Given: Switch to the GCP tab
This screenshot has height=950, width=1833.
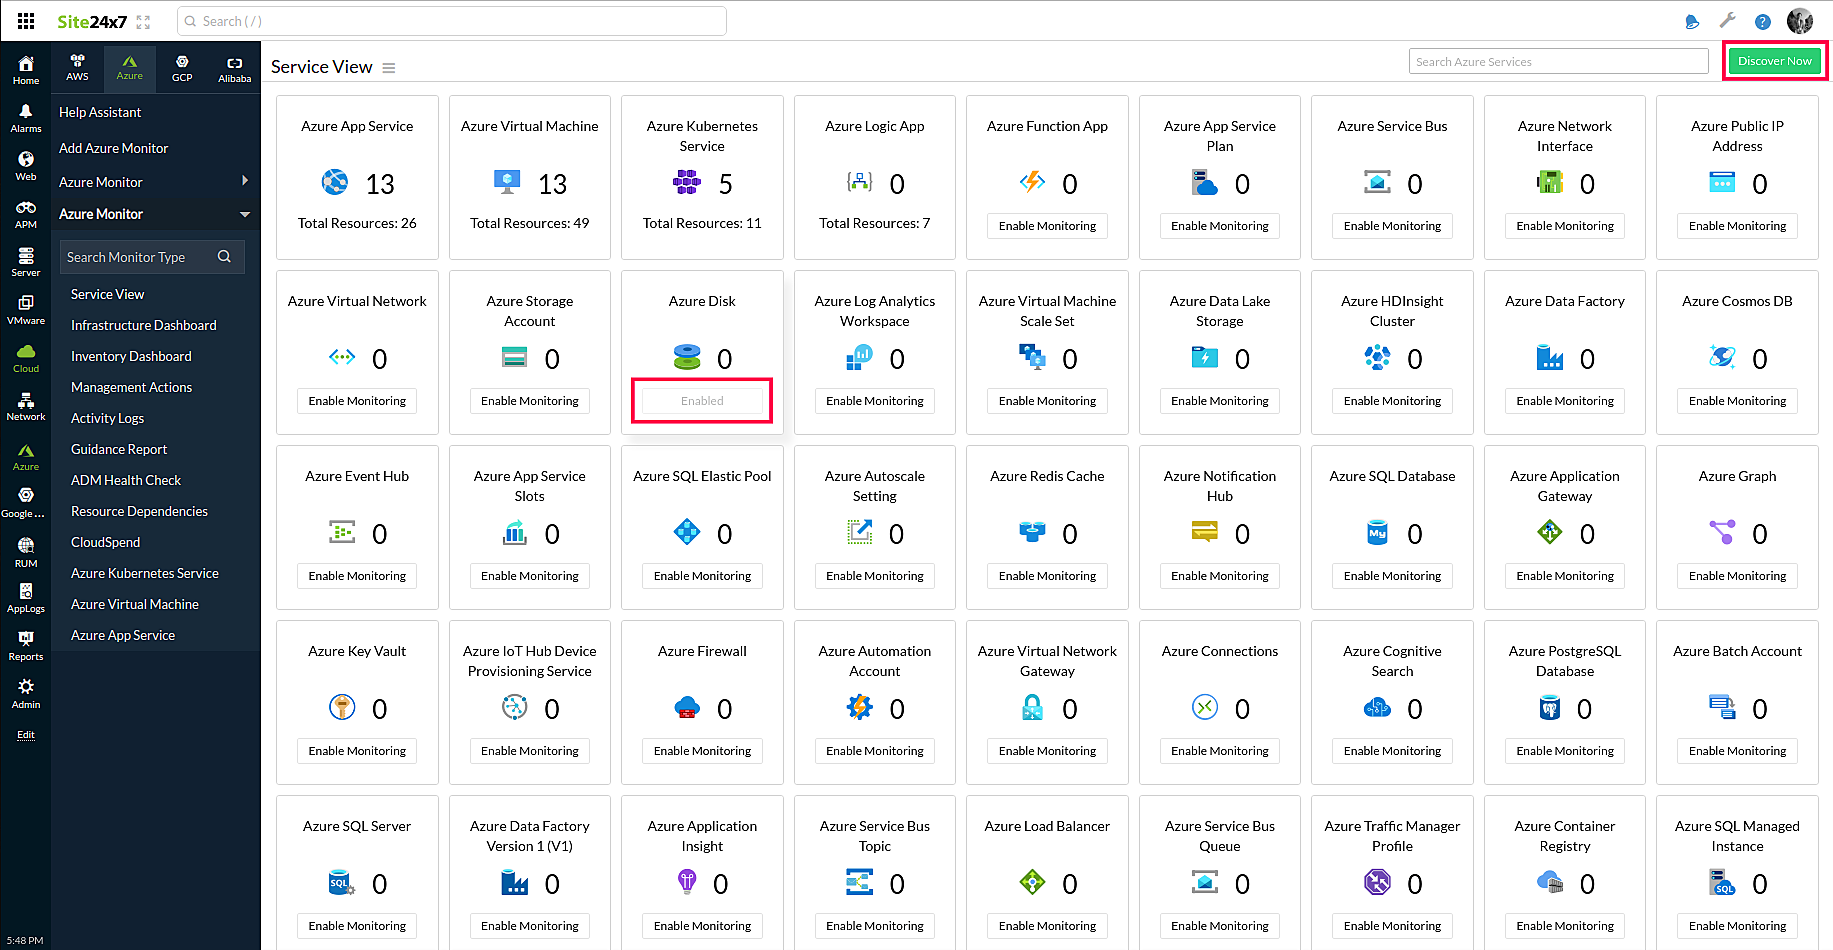Looking at the screenshot, I should point(182,67).
